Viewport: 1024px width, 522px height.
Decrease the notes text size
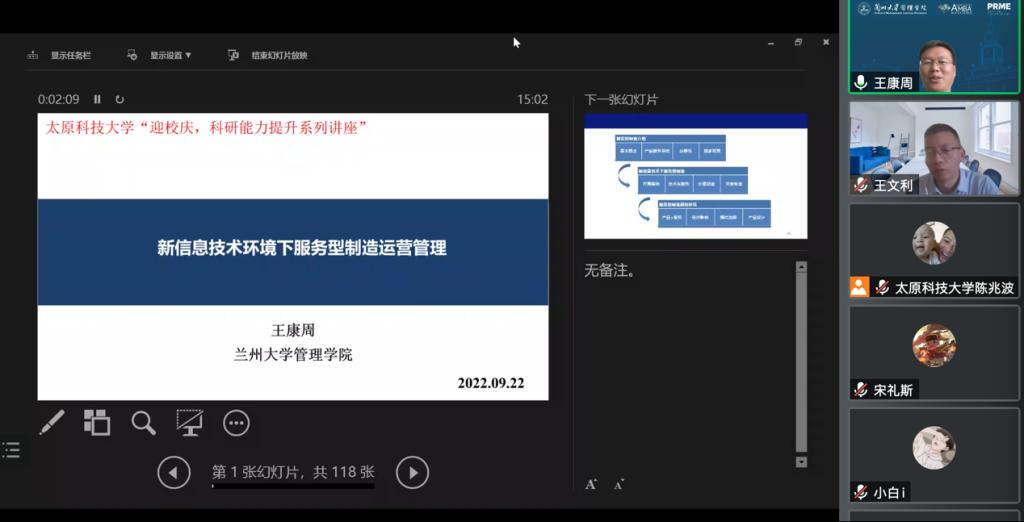coord(619,484)
